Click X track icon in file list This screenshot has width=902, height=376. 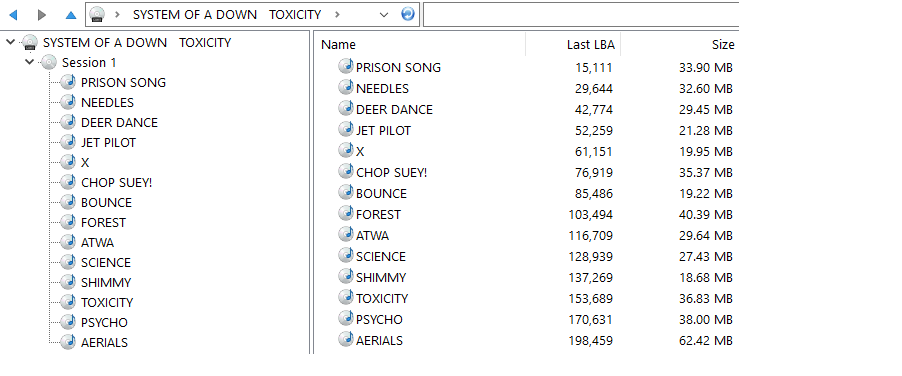(346, 150)
